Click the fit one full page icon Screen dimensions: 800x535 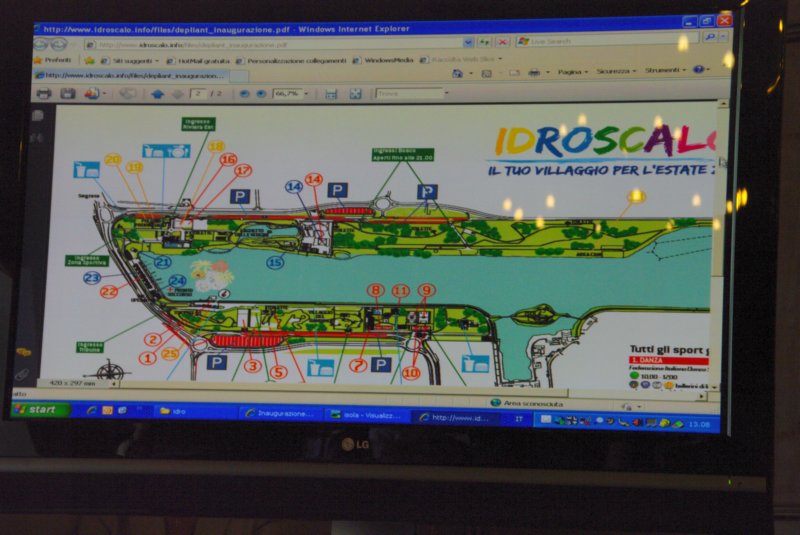coord(355,93)
